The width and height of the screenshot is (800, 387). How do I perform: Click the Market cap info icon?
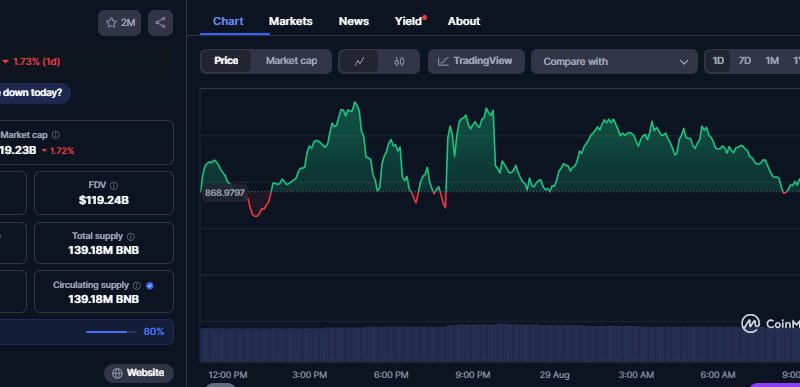pyautogui.click(x=56, y=135)
